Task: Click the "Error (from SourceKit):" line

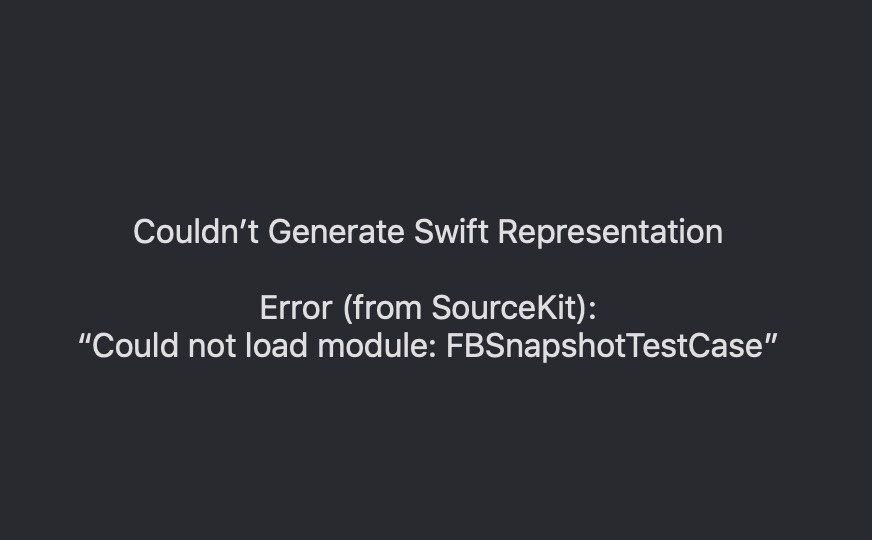Action: pos(428,308)
